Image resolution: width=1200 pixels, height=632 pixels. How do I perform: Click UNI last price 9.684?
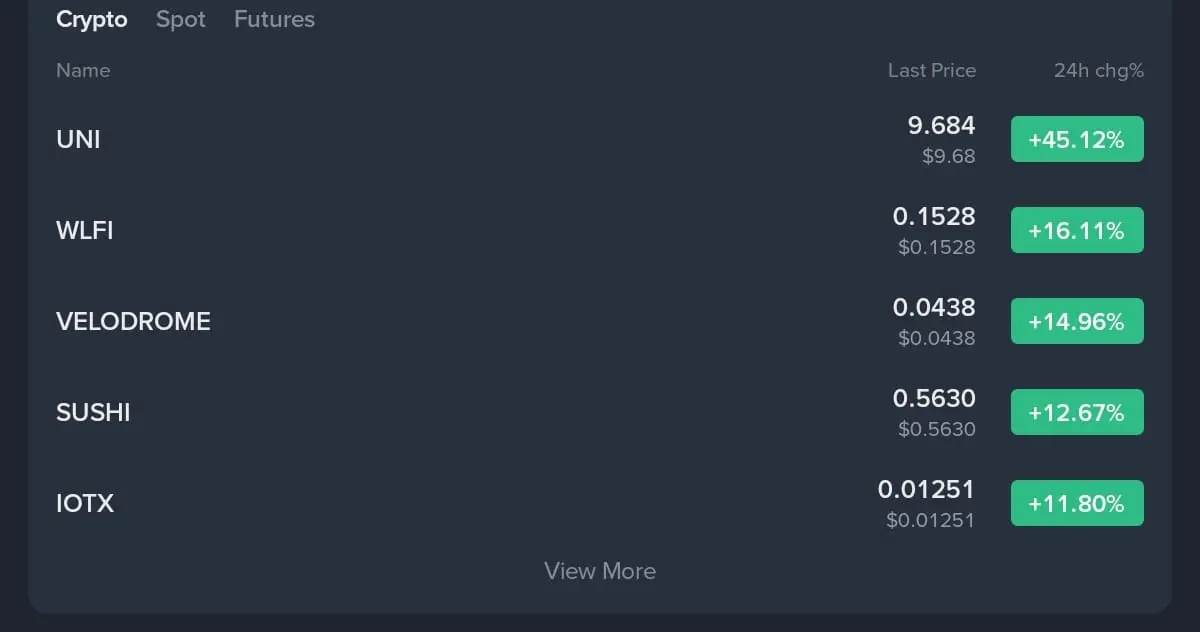[x=941, y=125]
